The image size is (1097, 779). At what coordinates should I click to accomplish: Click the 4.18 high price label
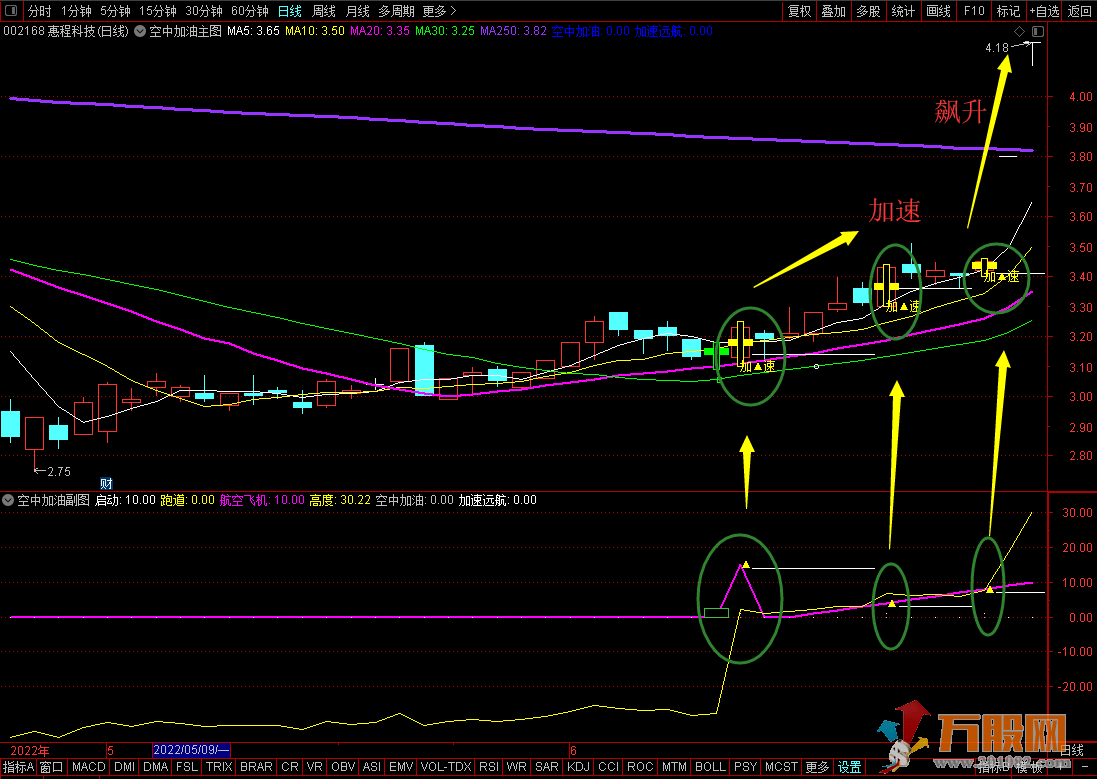click(x=997, y=48)
